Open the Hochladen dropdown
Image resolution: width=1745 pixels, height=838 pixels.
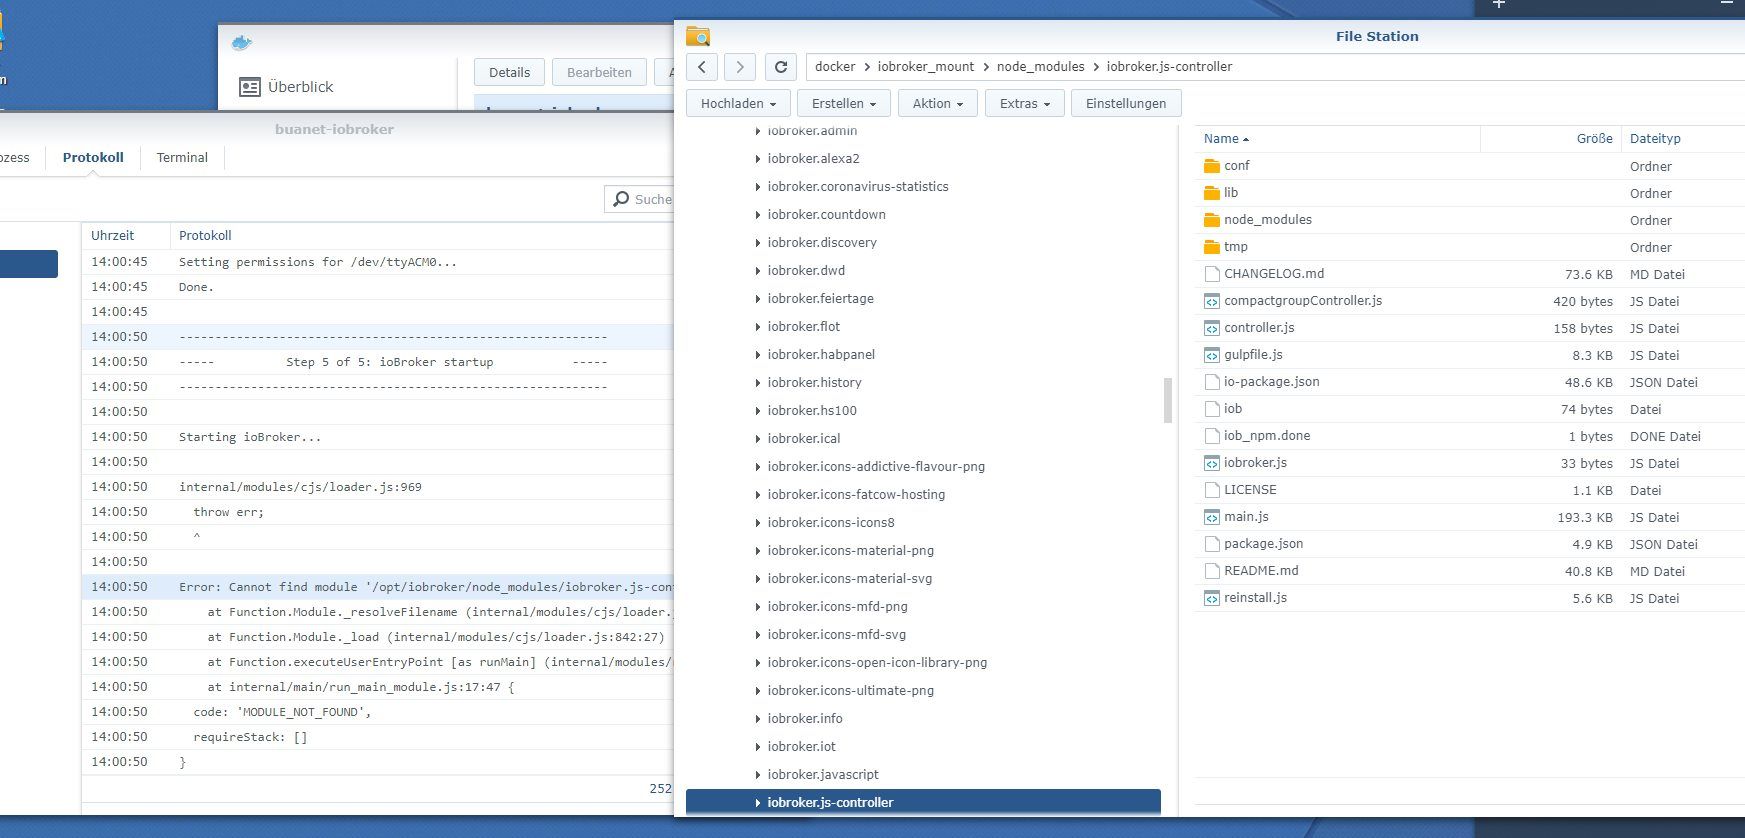click(738, 103)
